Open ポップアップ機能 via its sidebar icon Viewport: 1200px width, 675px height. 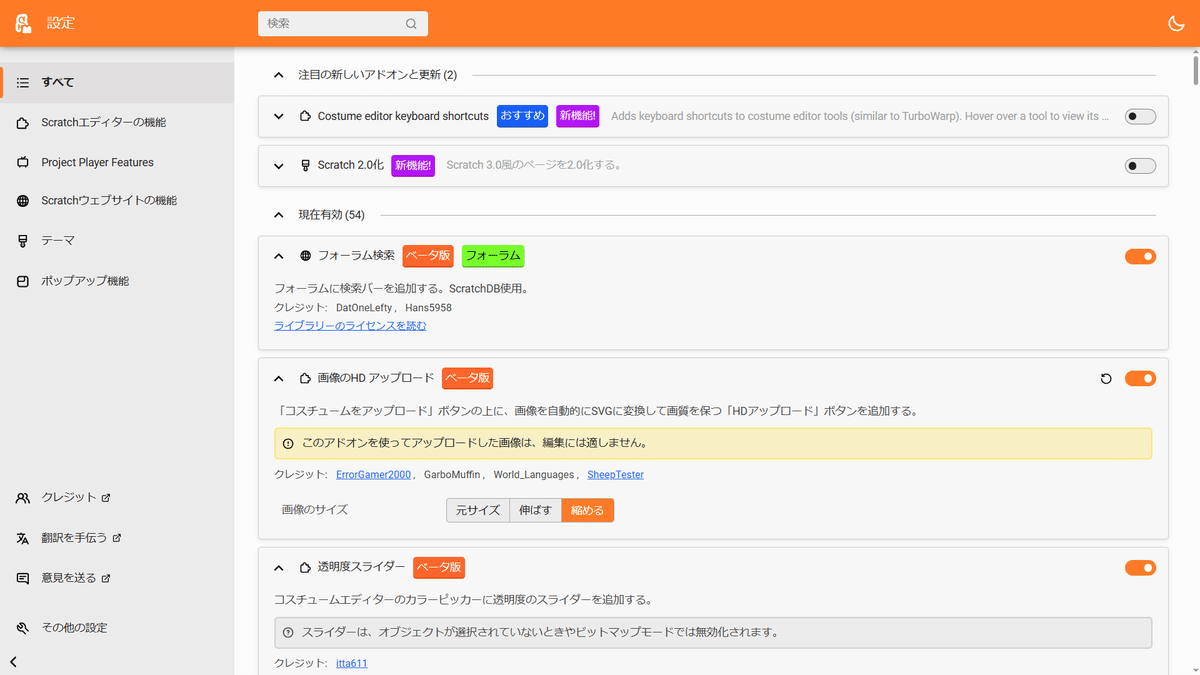[x=22, y=281]
